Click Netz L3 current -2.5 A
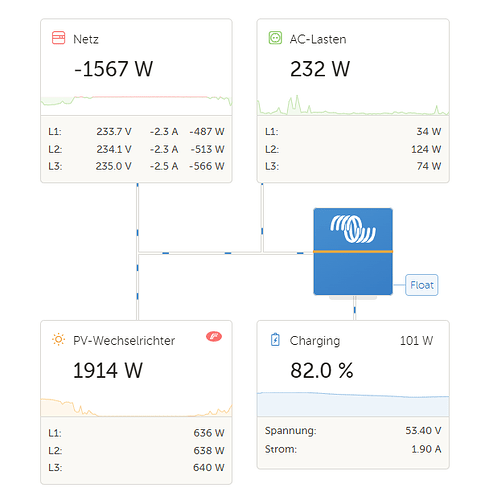Viewport: 484px width, 500px height. [164, 166]
